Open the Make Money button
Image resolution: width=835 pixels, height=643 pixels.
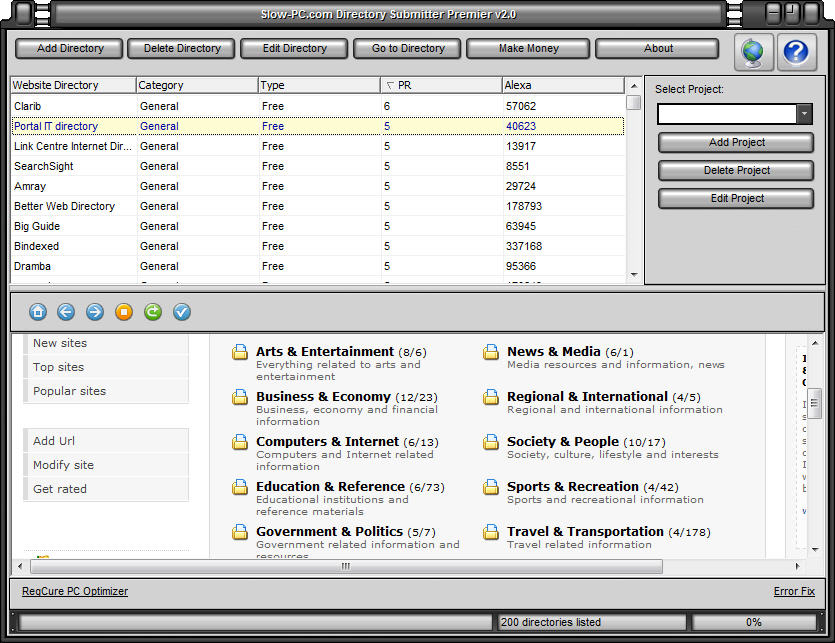pos(528,48)
